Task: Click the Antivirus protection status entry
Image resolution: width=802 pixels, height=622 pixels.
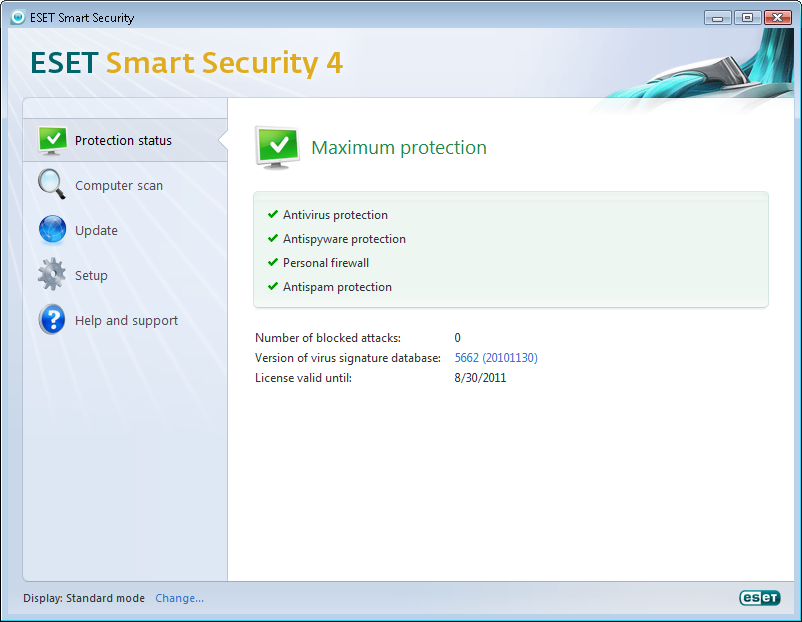Action: (x=335, y=215)
